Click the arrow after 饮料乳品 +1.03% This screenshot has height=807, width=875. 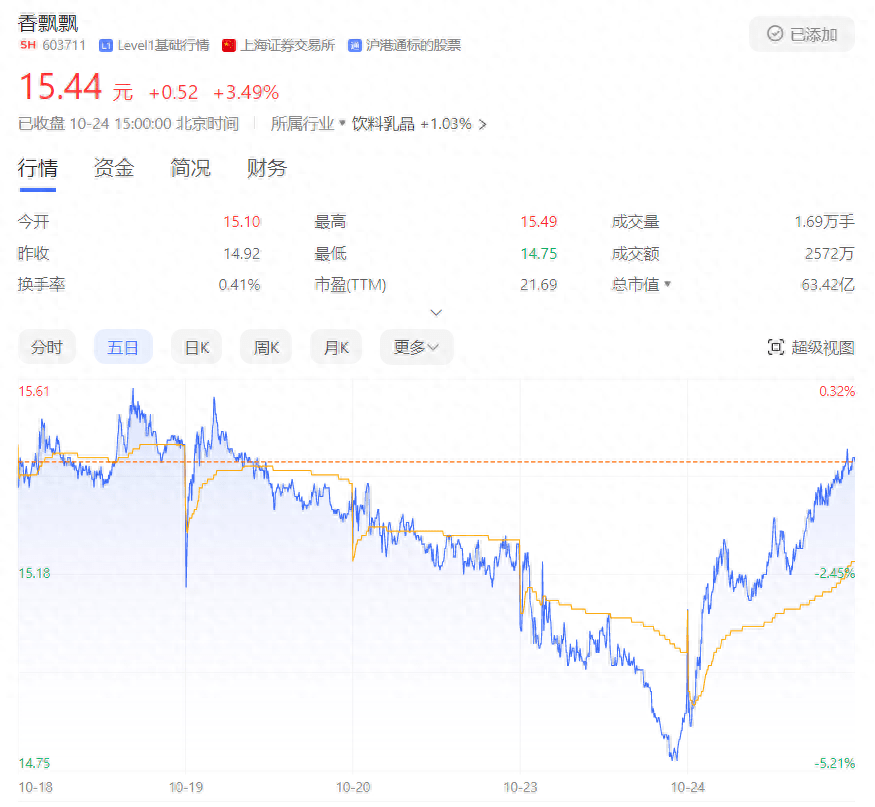(483, 124)
